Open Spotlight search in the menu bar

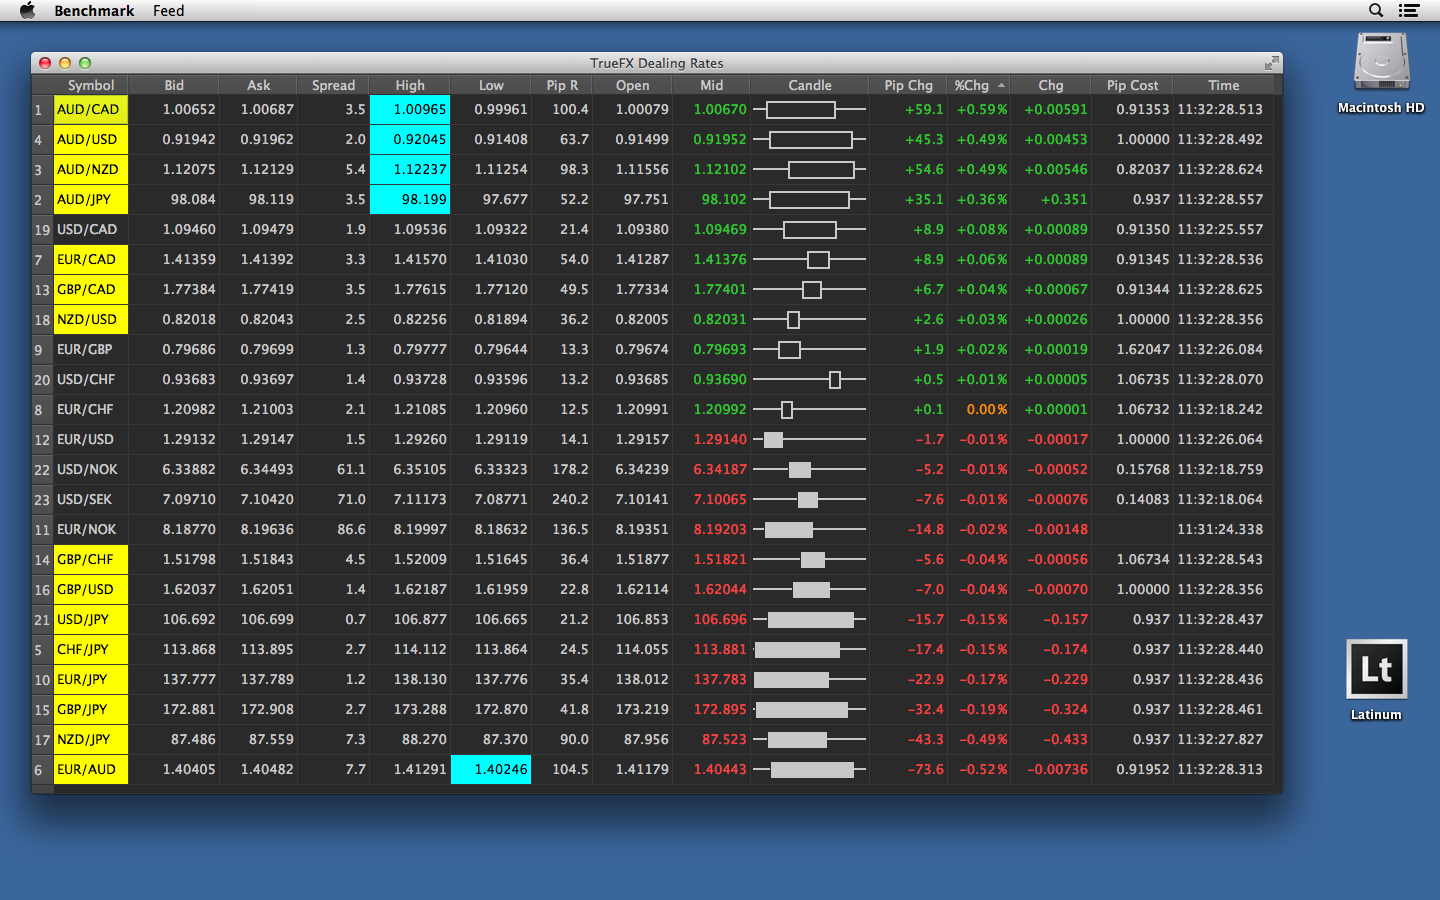pyautogui.click(x=1376, y=10)
